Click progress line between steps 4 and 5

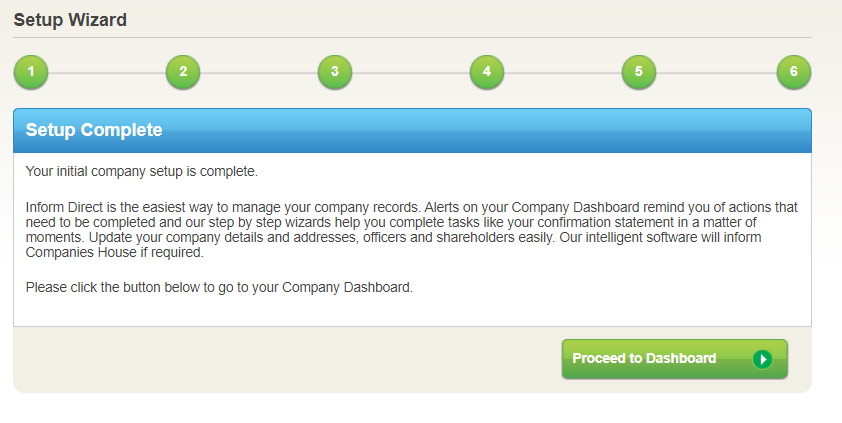563,72
